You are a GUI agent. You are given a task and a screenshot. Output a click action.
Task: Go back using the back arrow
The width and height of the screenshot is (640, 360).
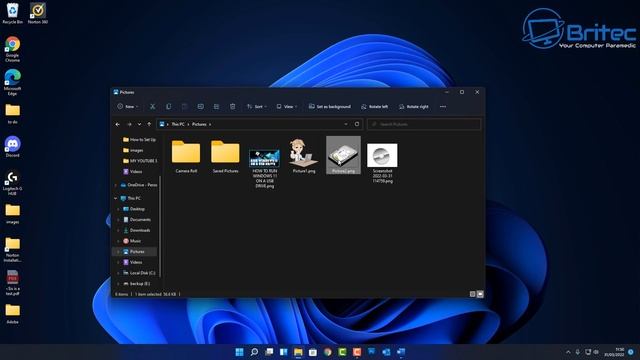(x=118, y=124)
